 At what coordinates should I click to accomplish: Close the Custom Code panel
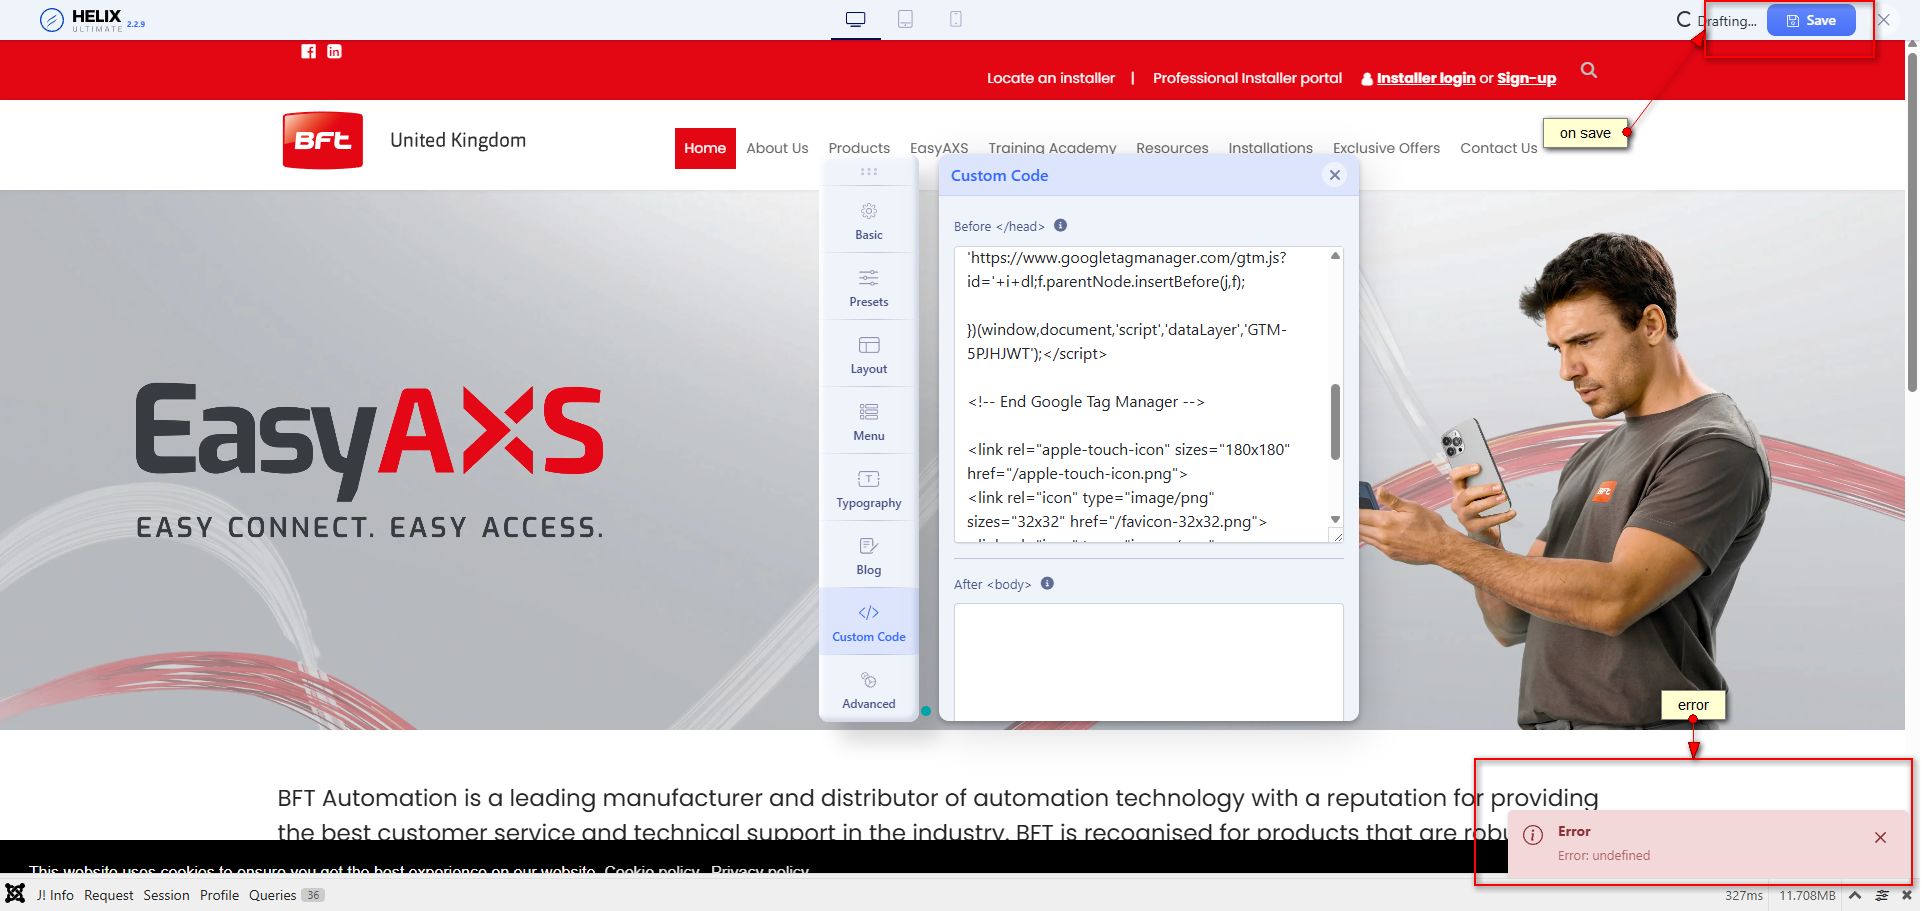pos(1334,175)
